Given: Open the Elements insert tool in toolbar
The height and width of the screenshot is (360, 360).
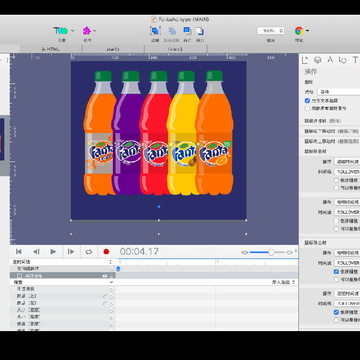Looking at the screenshot, I should click(x=61, y=31).
